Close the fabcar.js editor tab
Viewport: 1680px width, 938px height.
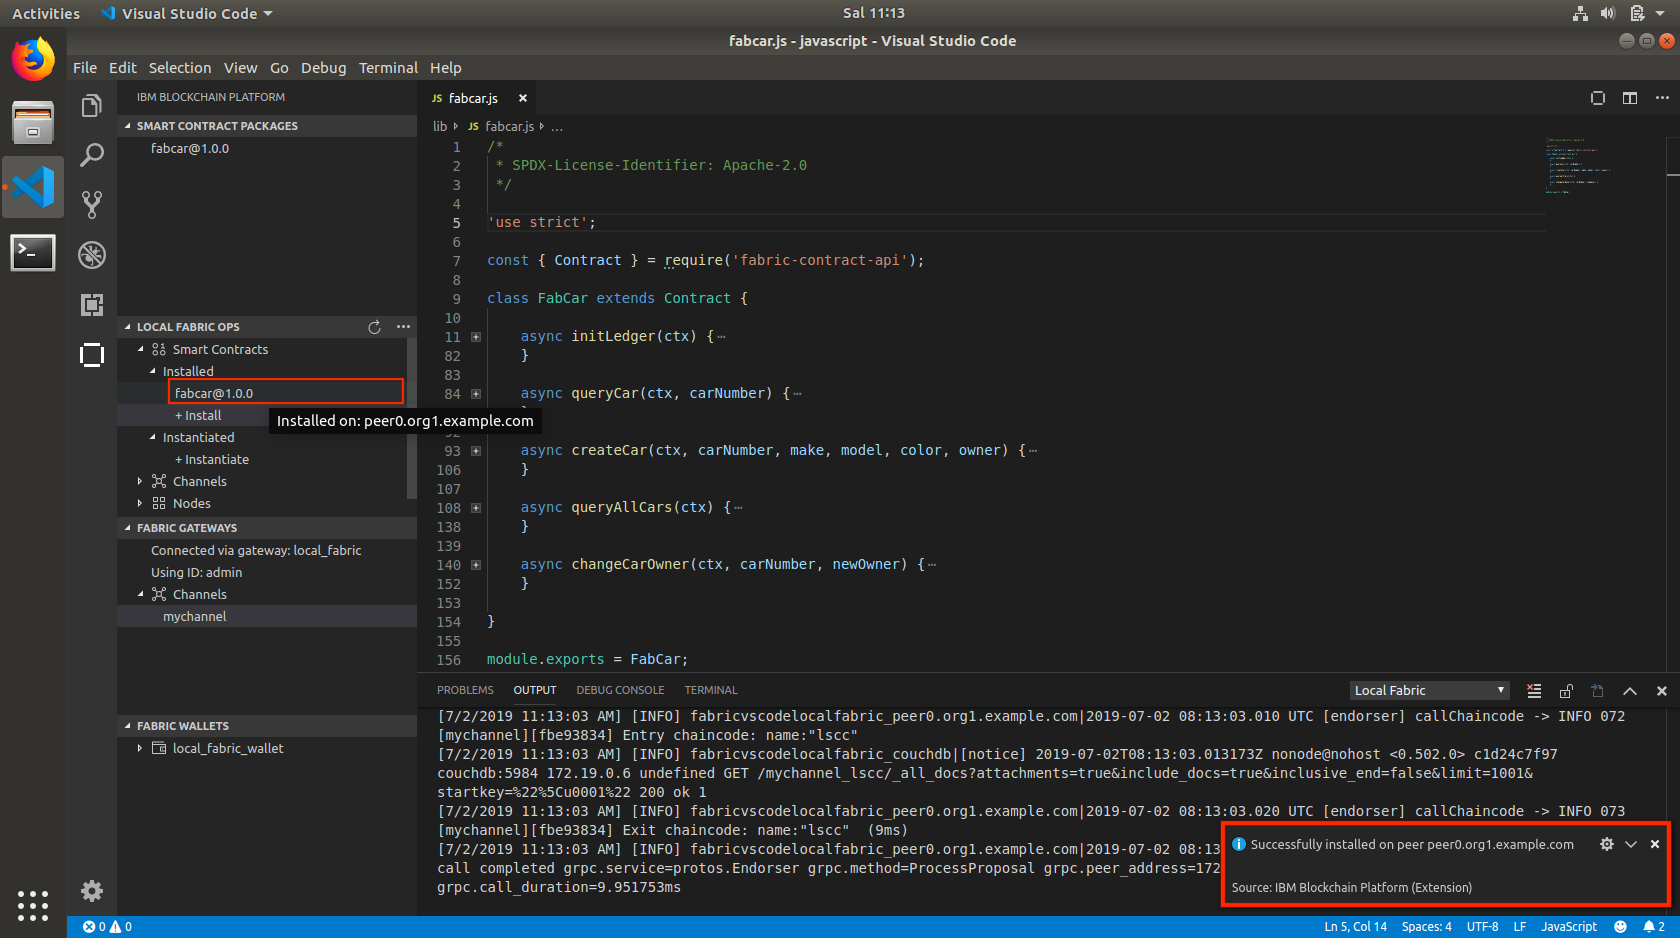[x=522, y=98]
